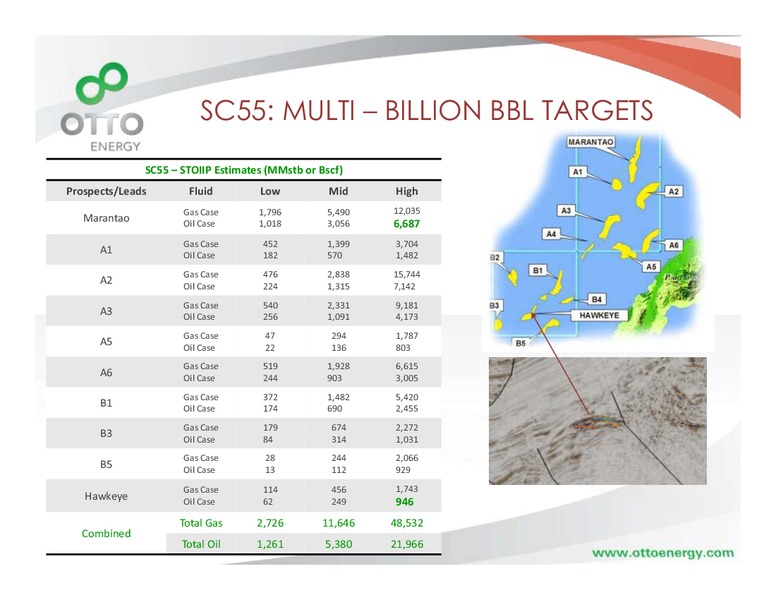Click the MARANTAO label on the map

click(590, 142)
